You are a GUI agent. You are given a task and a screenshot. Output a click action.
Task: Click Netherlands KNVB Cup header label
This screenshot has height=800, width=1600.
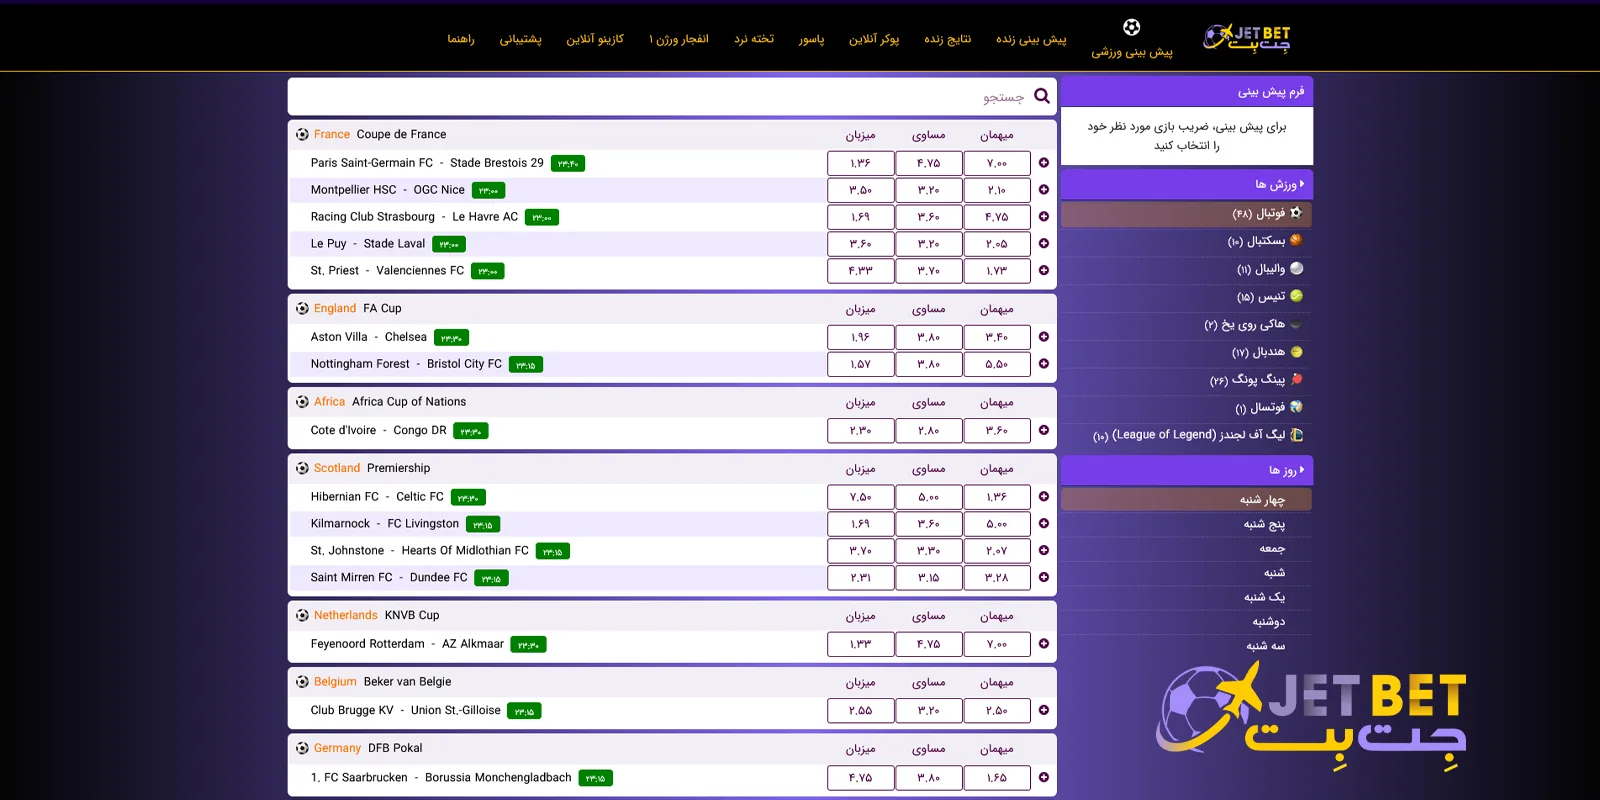[376, 615]
